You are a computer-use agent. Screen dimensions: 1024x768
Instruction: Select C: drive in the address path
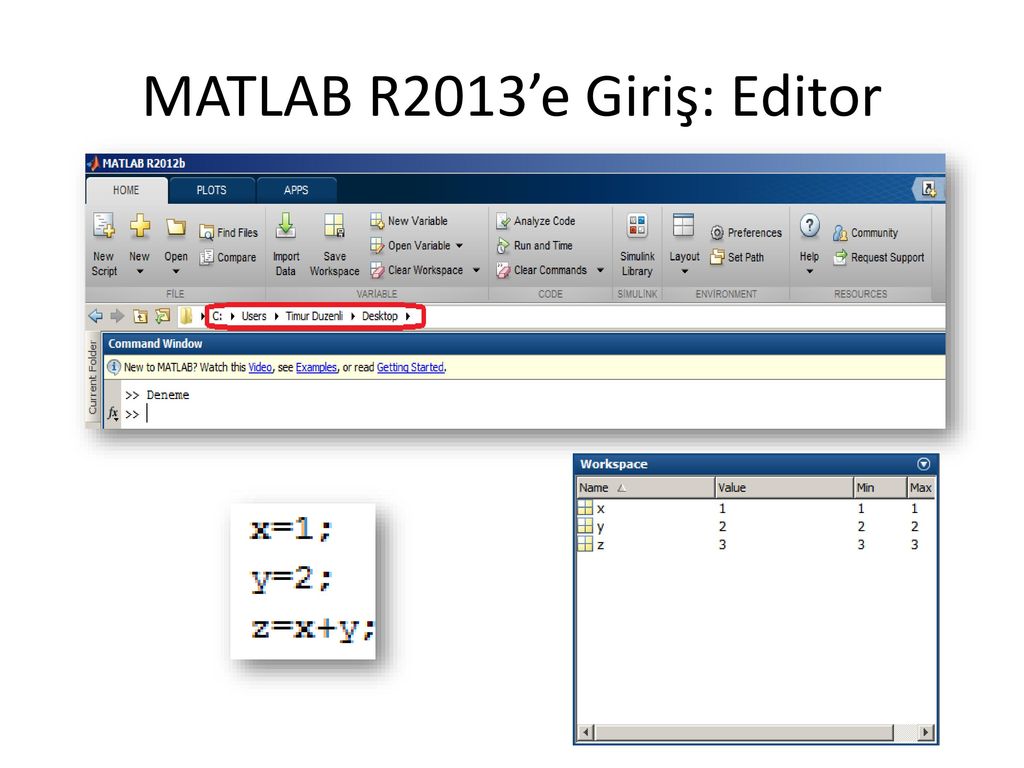click(217, 316)
